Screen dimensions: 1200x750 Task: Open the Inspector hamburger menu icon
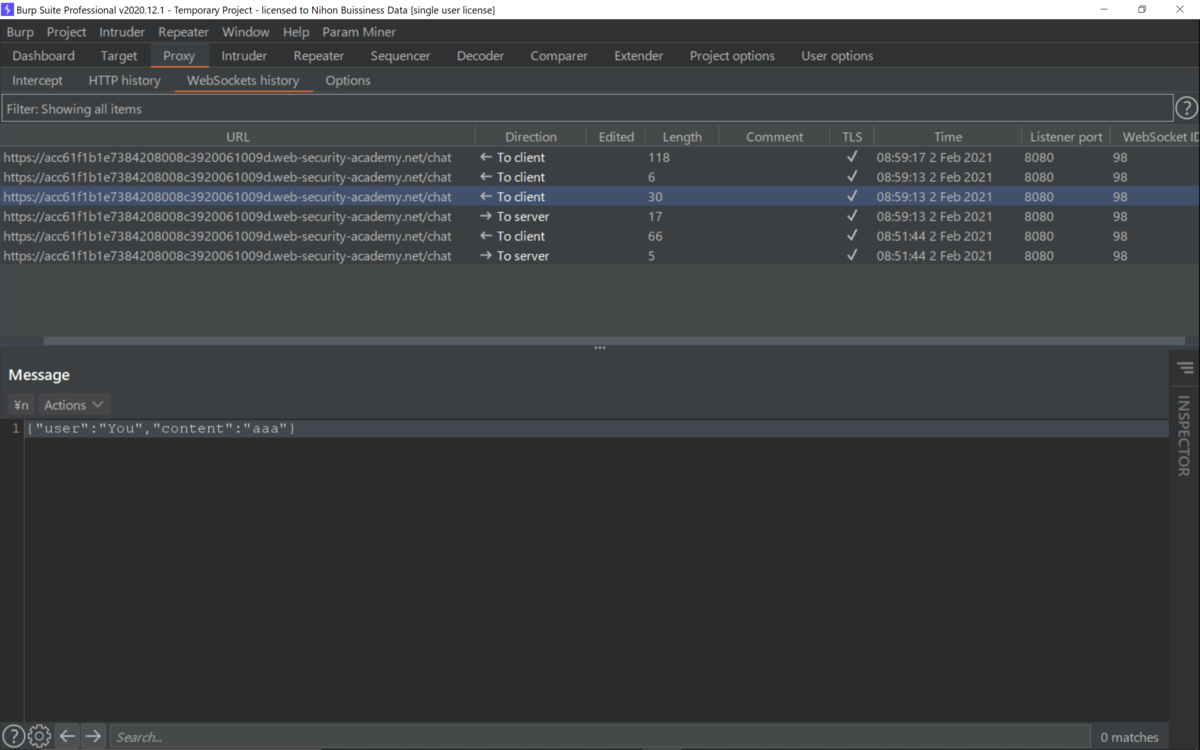(1185, 368)
